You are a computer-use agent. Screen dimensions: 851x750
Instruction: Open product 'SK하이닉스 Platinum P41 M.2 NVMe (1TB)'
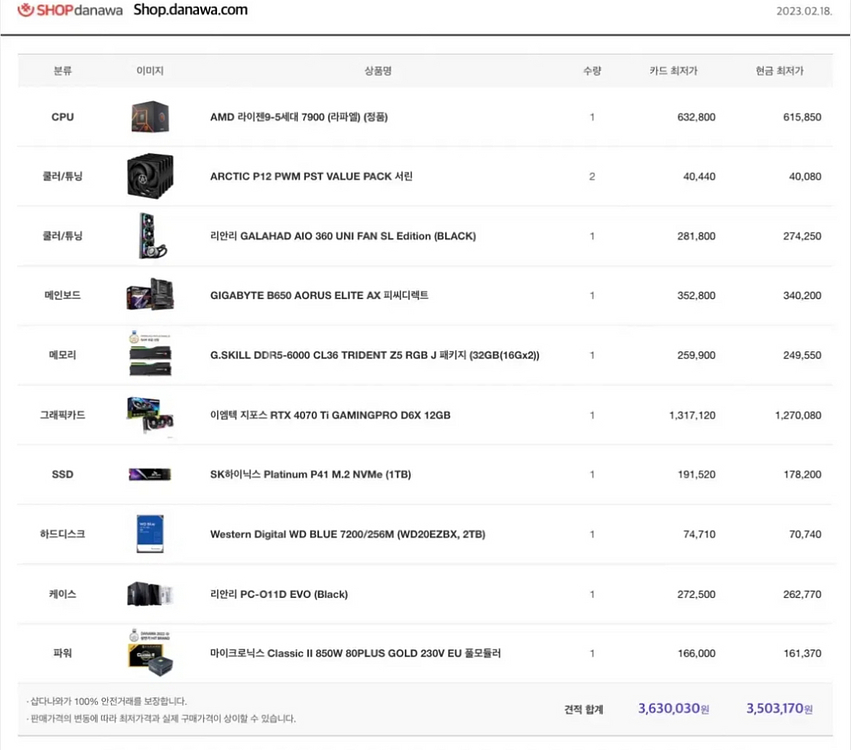310,474
